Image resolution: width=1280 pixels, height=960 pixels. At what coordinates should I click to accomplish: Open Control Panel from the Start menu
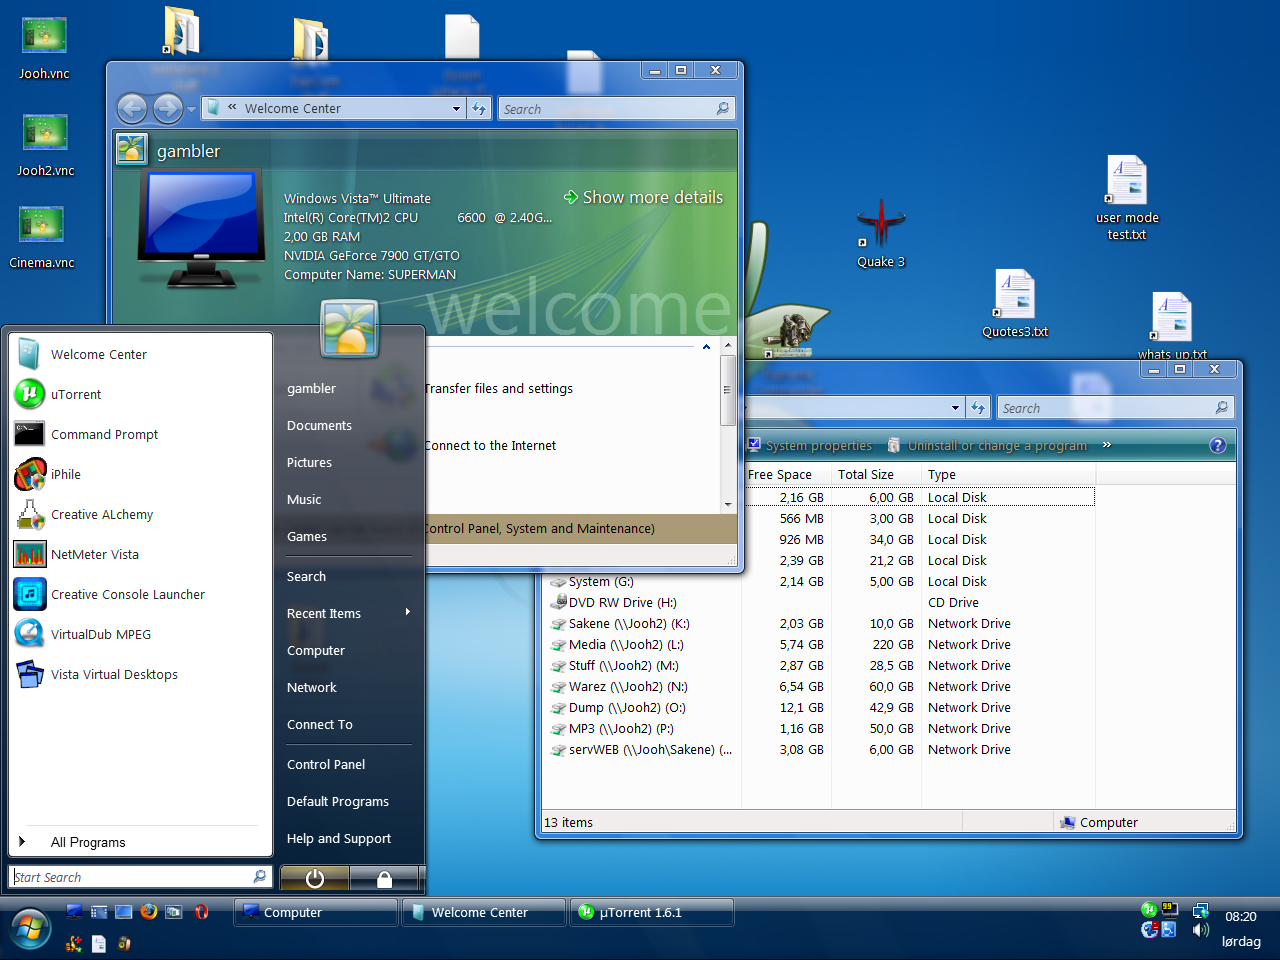tap(326, 764)
